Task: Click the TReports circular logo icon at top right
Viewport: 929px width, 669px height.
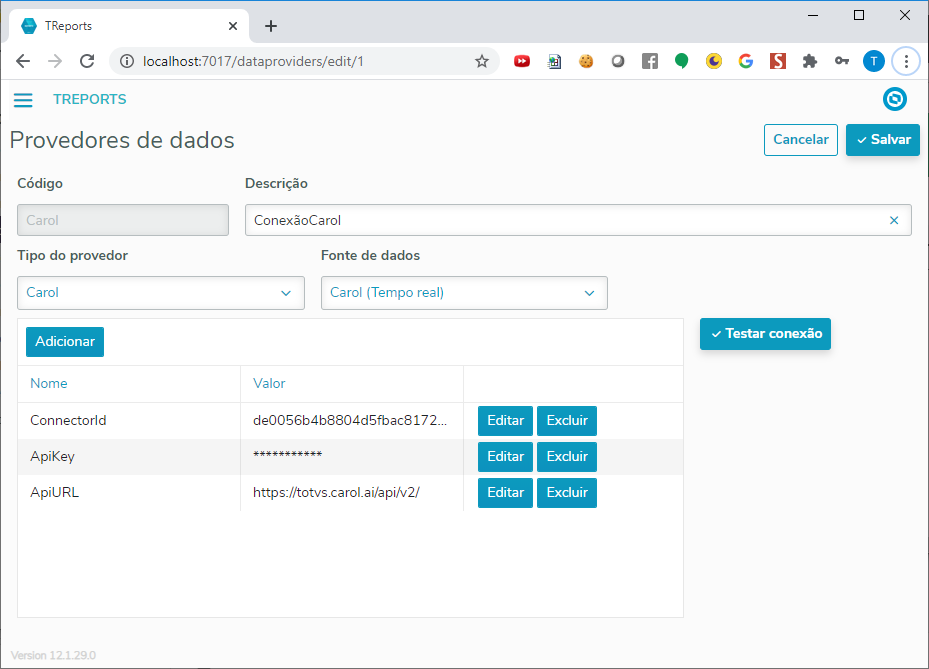Action: tap(895, 99)
